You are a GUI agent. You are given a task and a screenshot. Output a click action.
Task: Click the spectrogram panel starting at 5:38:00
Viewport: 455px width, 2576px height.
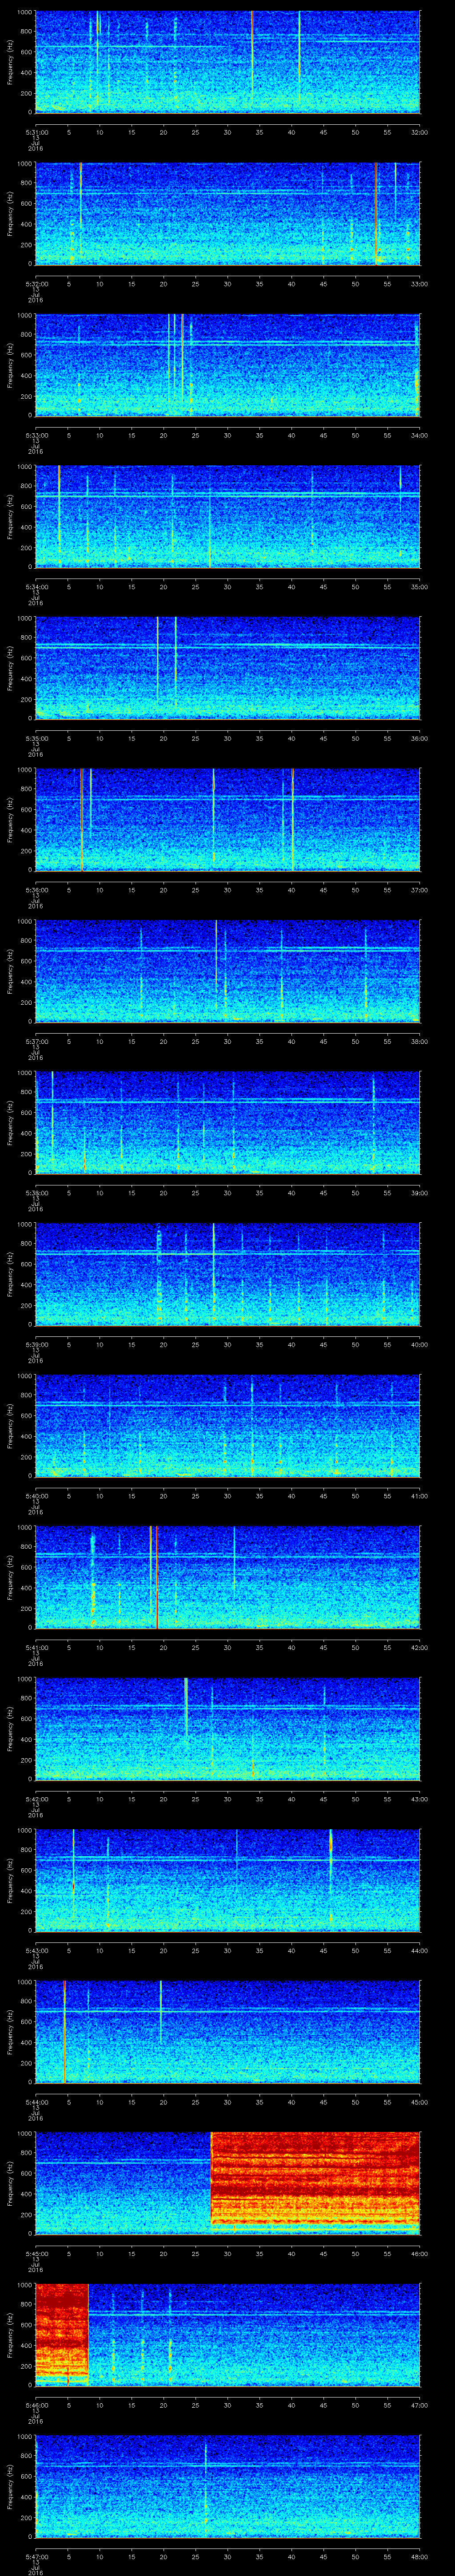coord(228,1122)
